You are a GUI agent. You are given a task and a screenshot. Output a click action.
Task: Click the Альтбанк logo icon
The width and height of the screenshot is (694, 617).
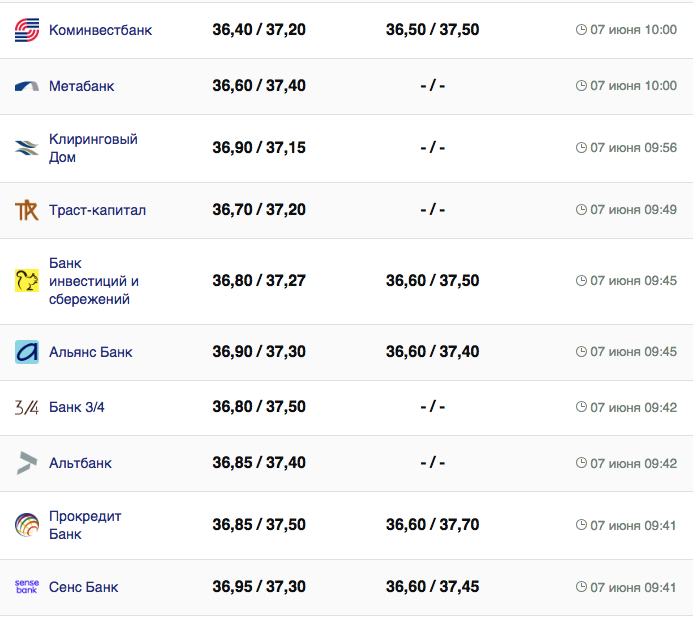coord(27,463)
